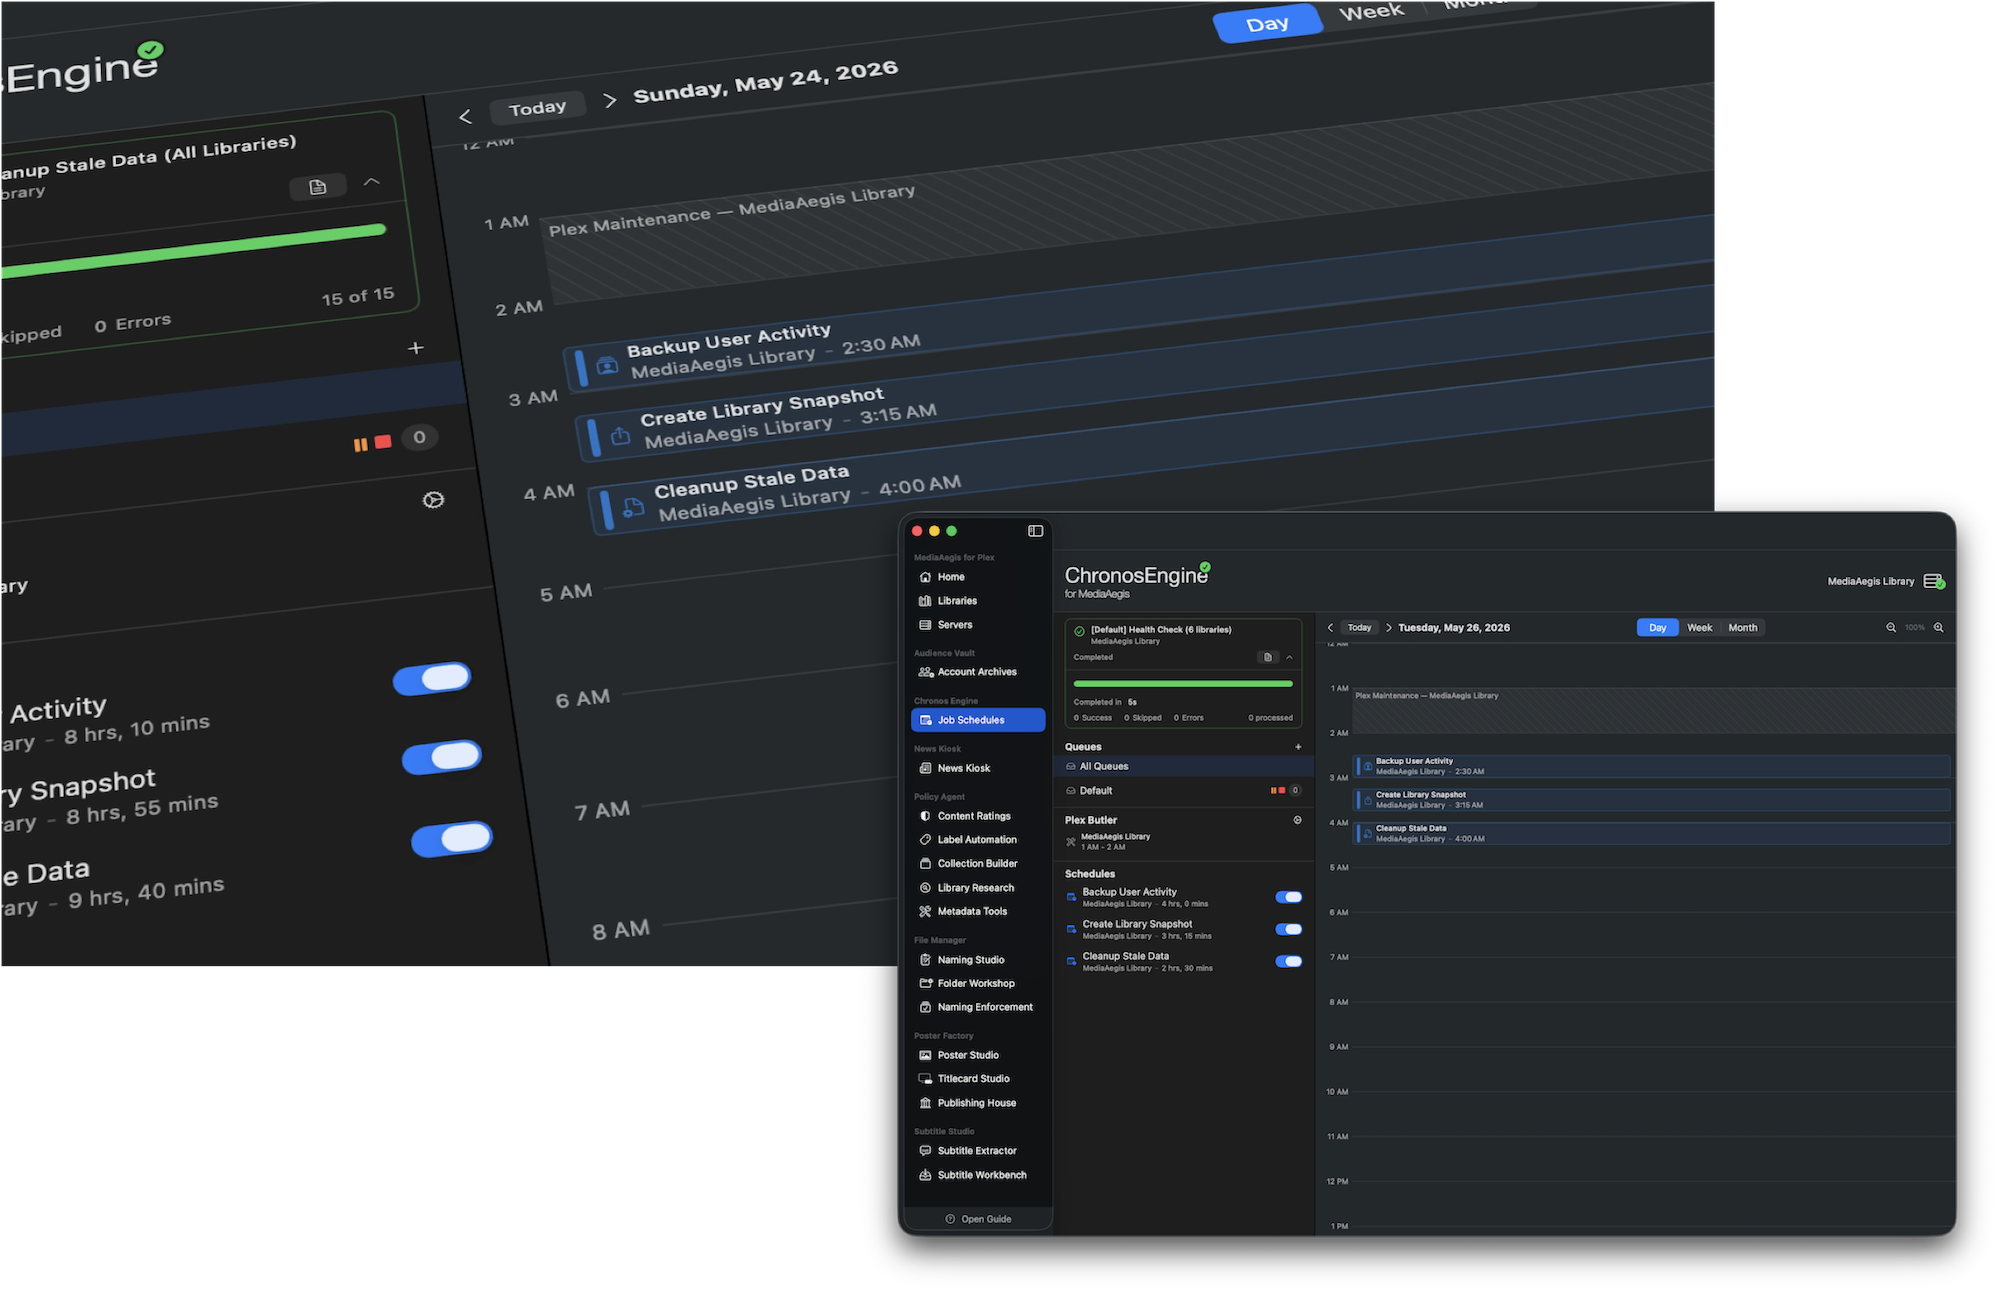
Task: Open Subtitle Extractor in the sidebar
Action: (978, 1151)
